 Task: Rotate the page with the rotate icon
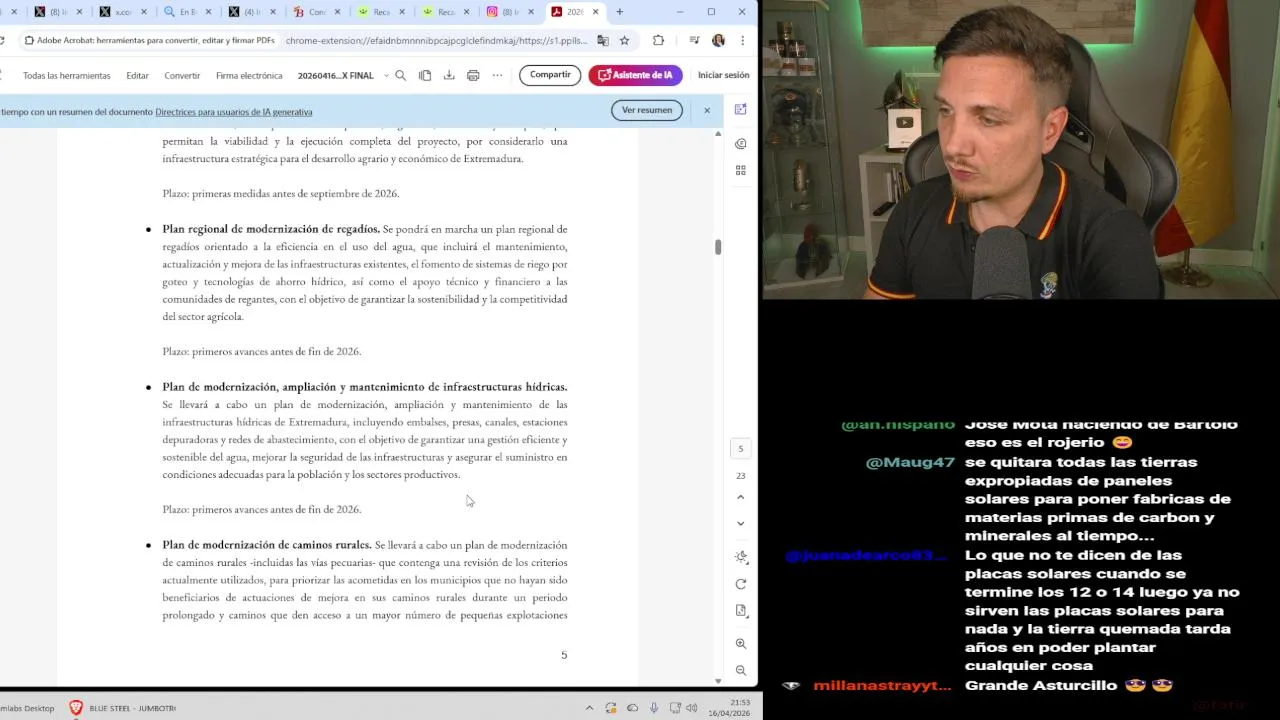(x=741, y=584)
